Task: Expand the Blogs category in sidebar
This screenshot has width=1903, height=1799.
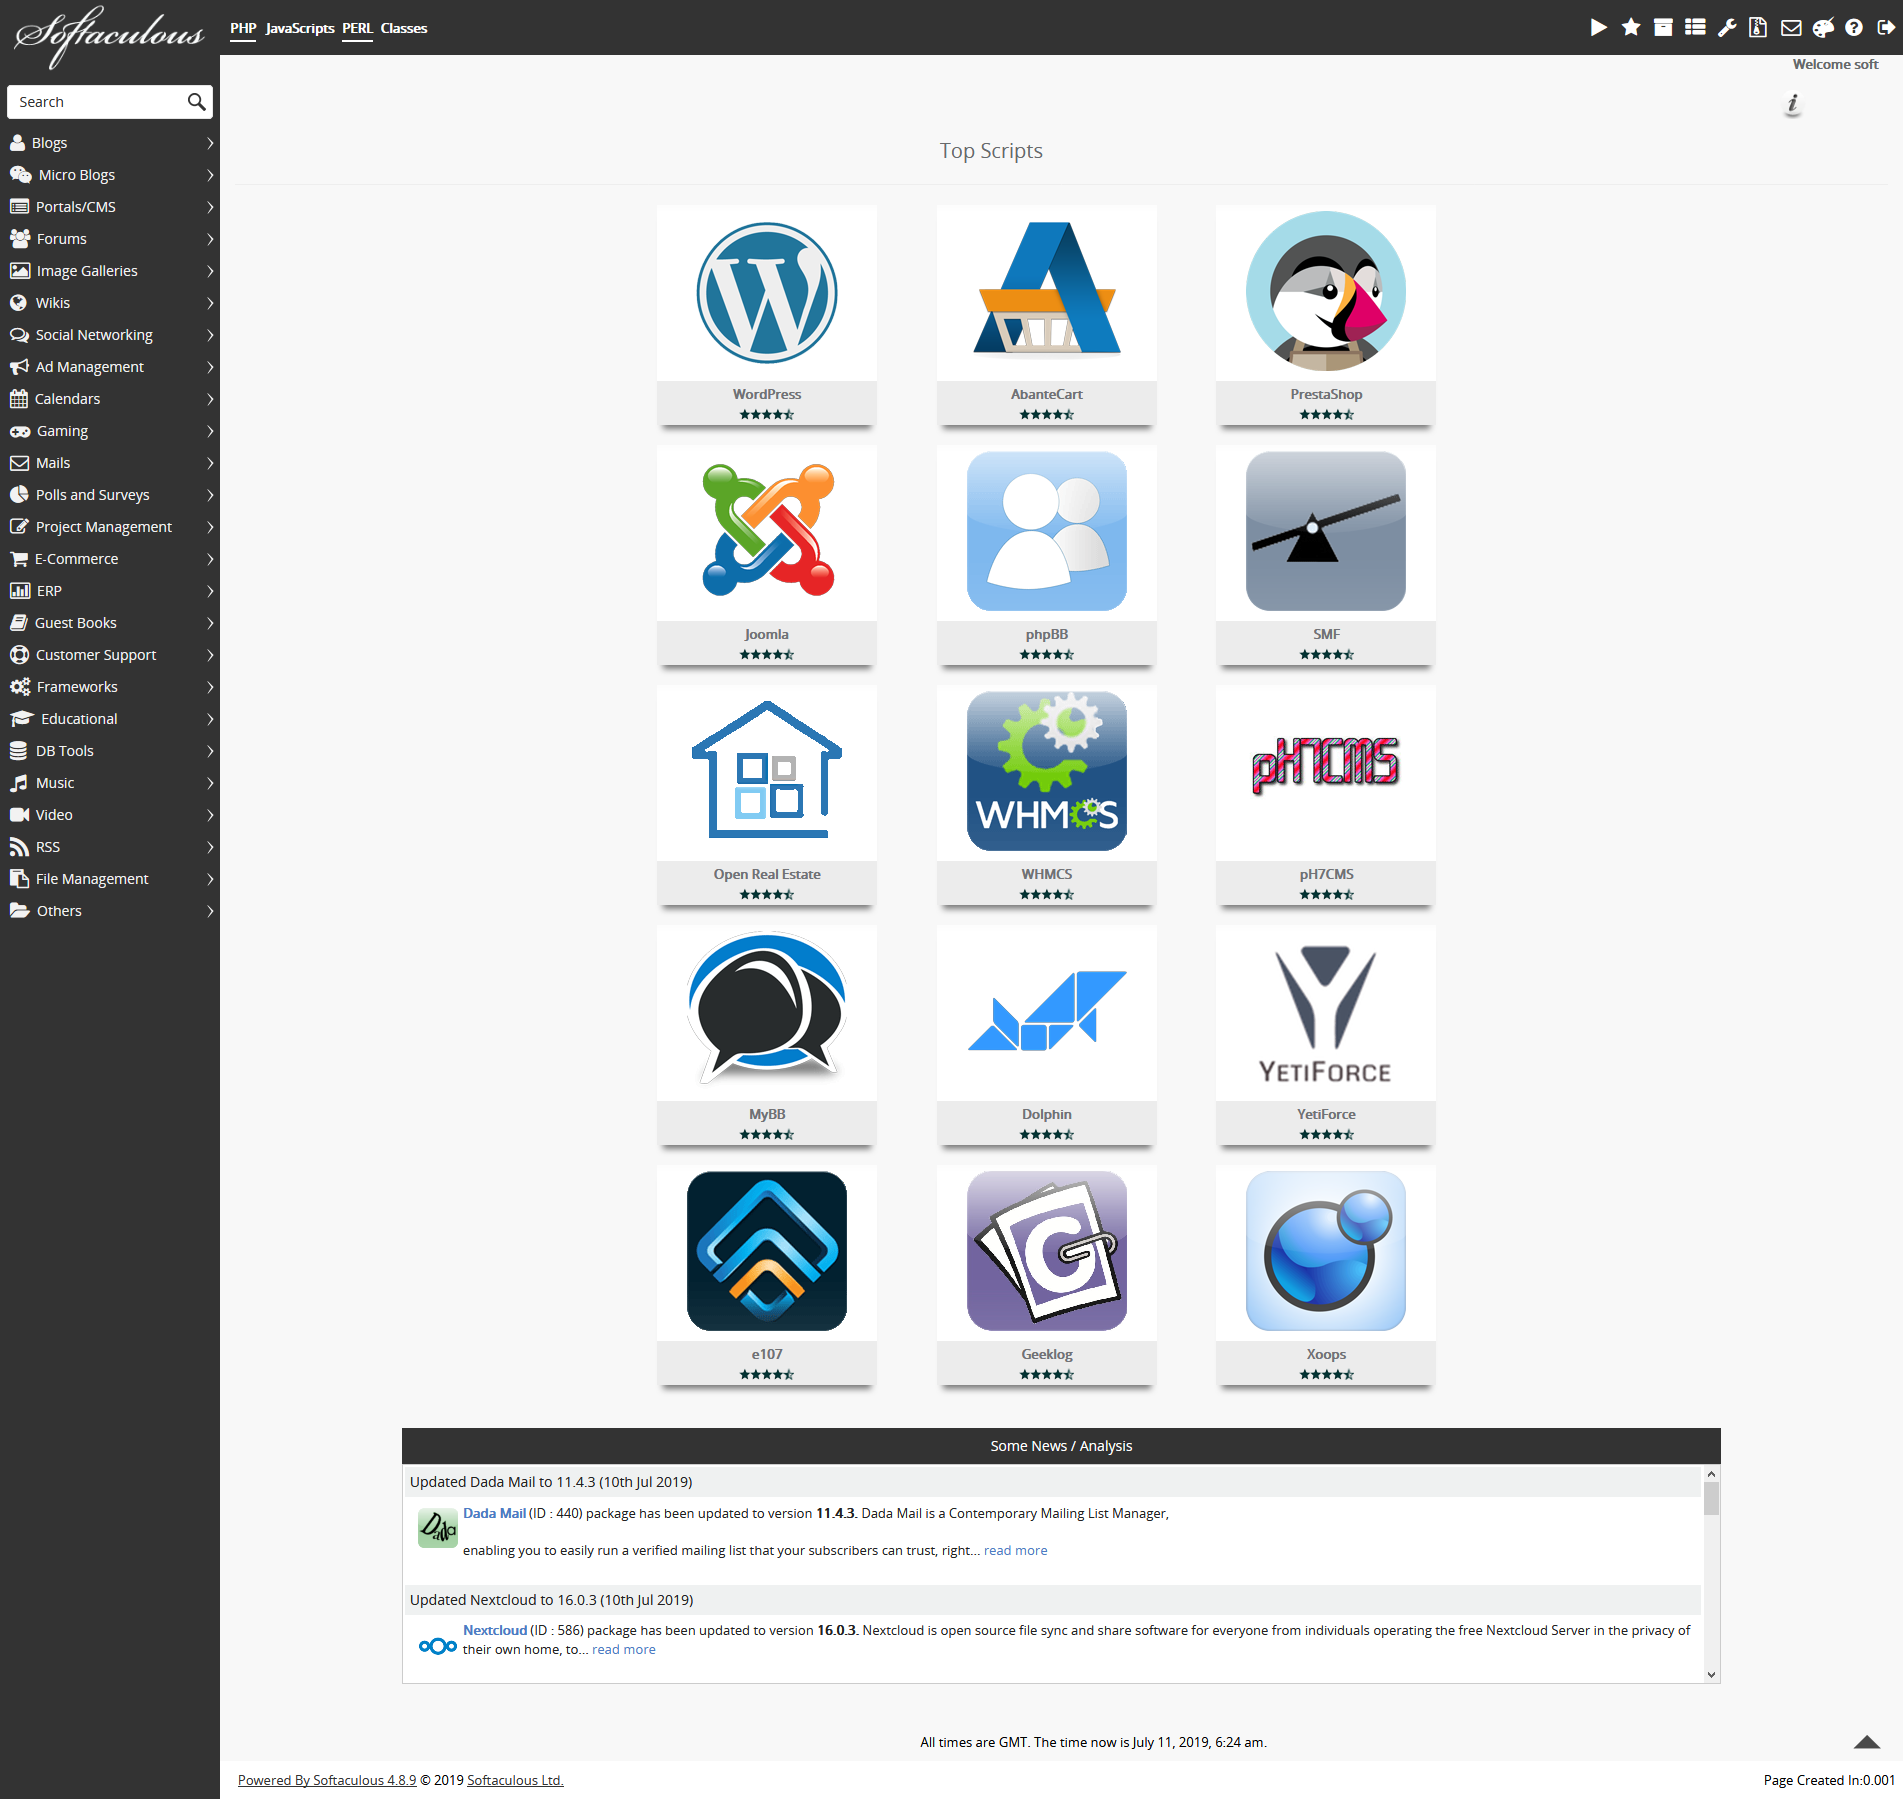Action: [110, 143]
